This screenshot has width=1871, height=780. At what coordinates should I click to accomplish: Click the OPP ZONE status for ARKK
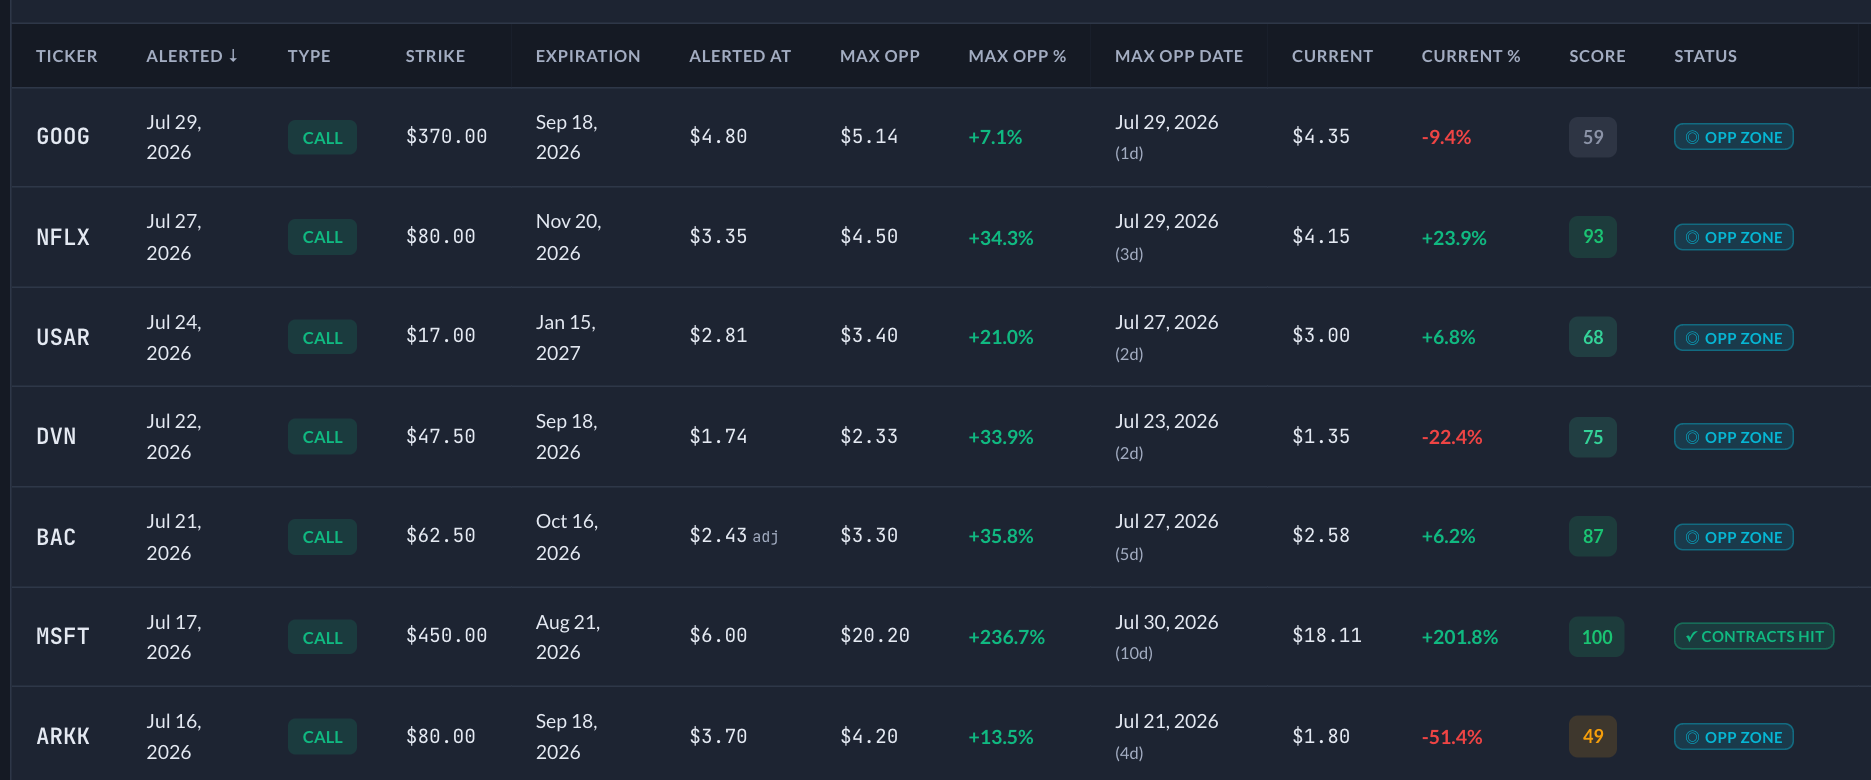(x=1734, y=737)
